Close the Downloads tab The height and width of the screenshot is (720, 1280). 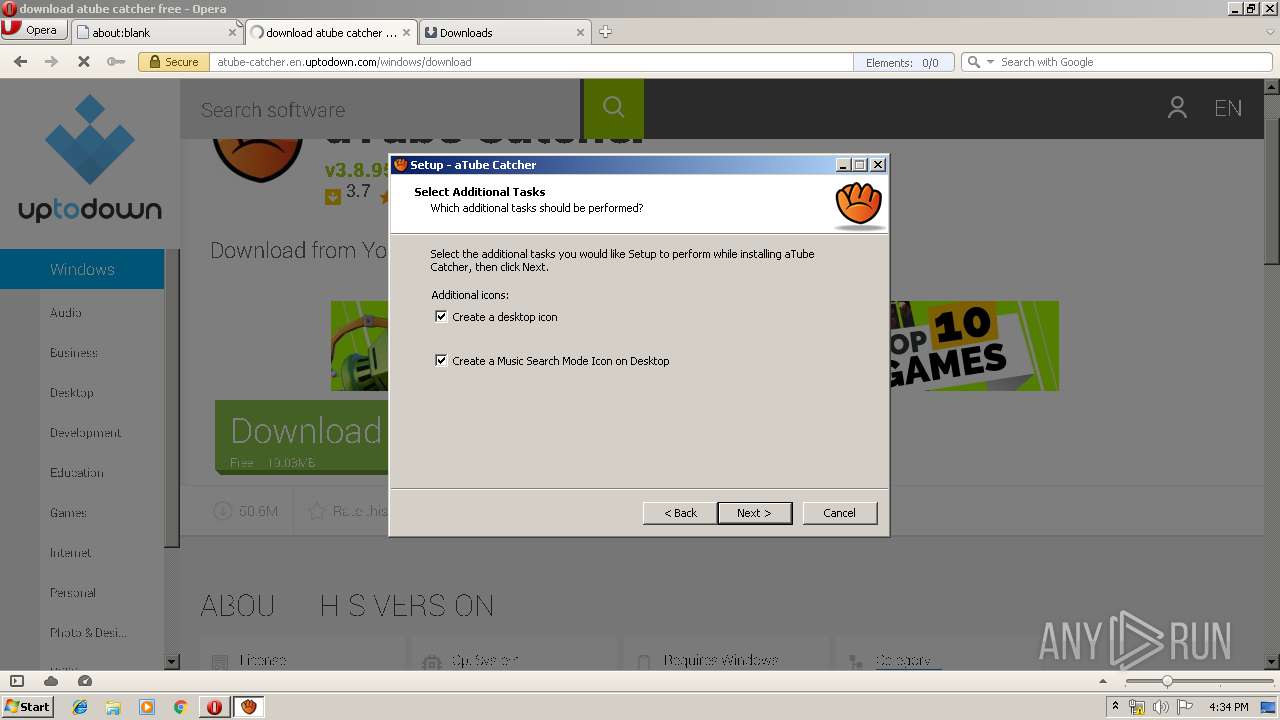coord(581,32)
